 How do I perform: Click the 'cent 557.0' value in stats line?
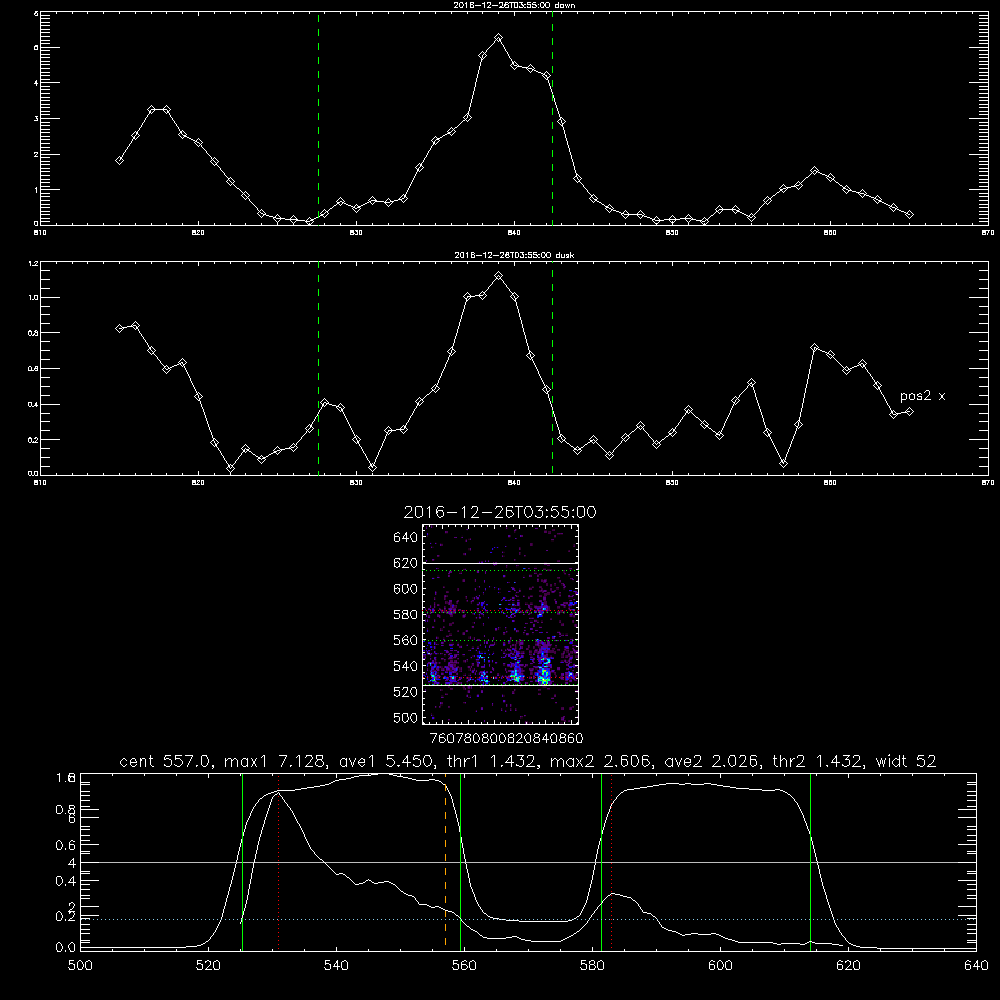165,761
